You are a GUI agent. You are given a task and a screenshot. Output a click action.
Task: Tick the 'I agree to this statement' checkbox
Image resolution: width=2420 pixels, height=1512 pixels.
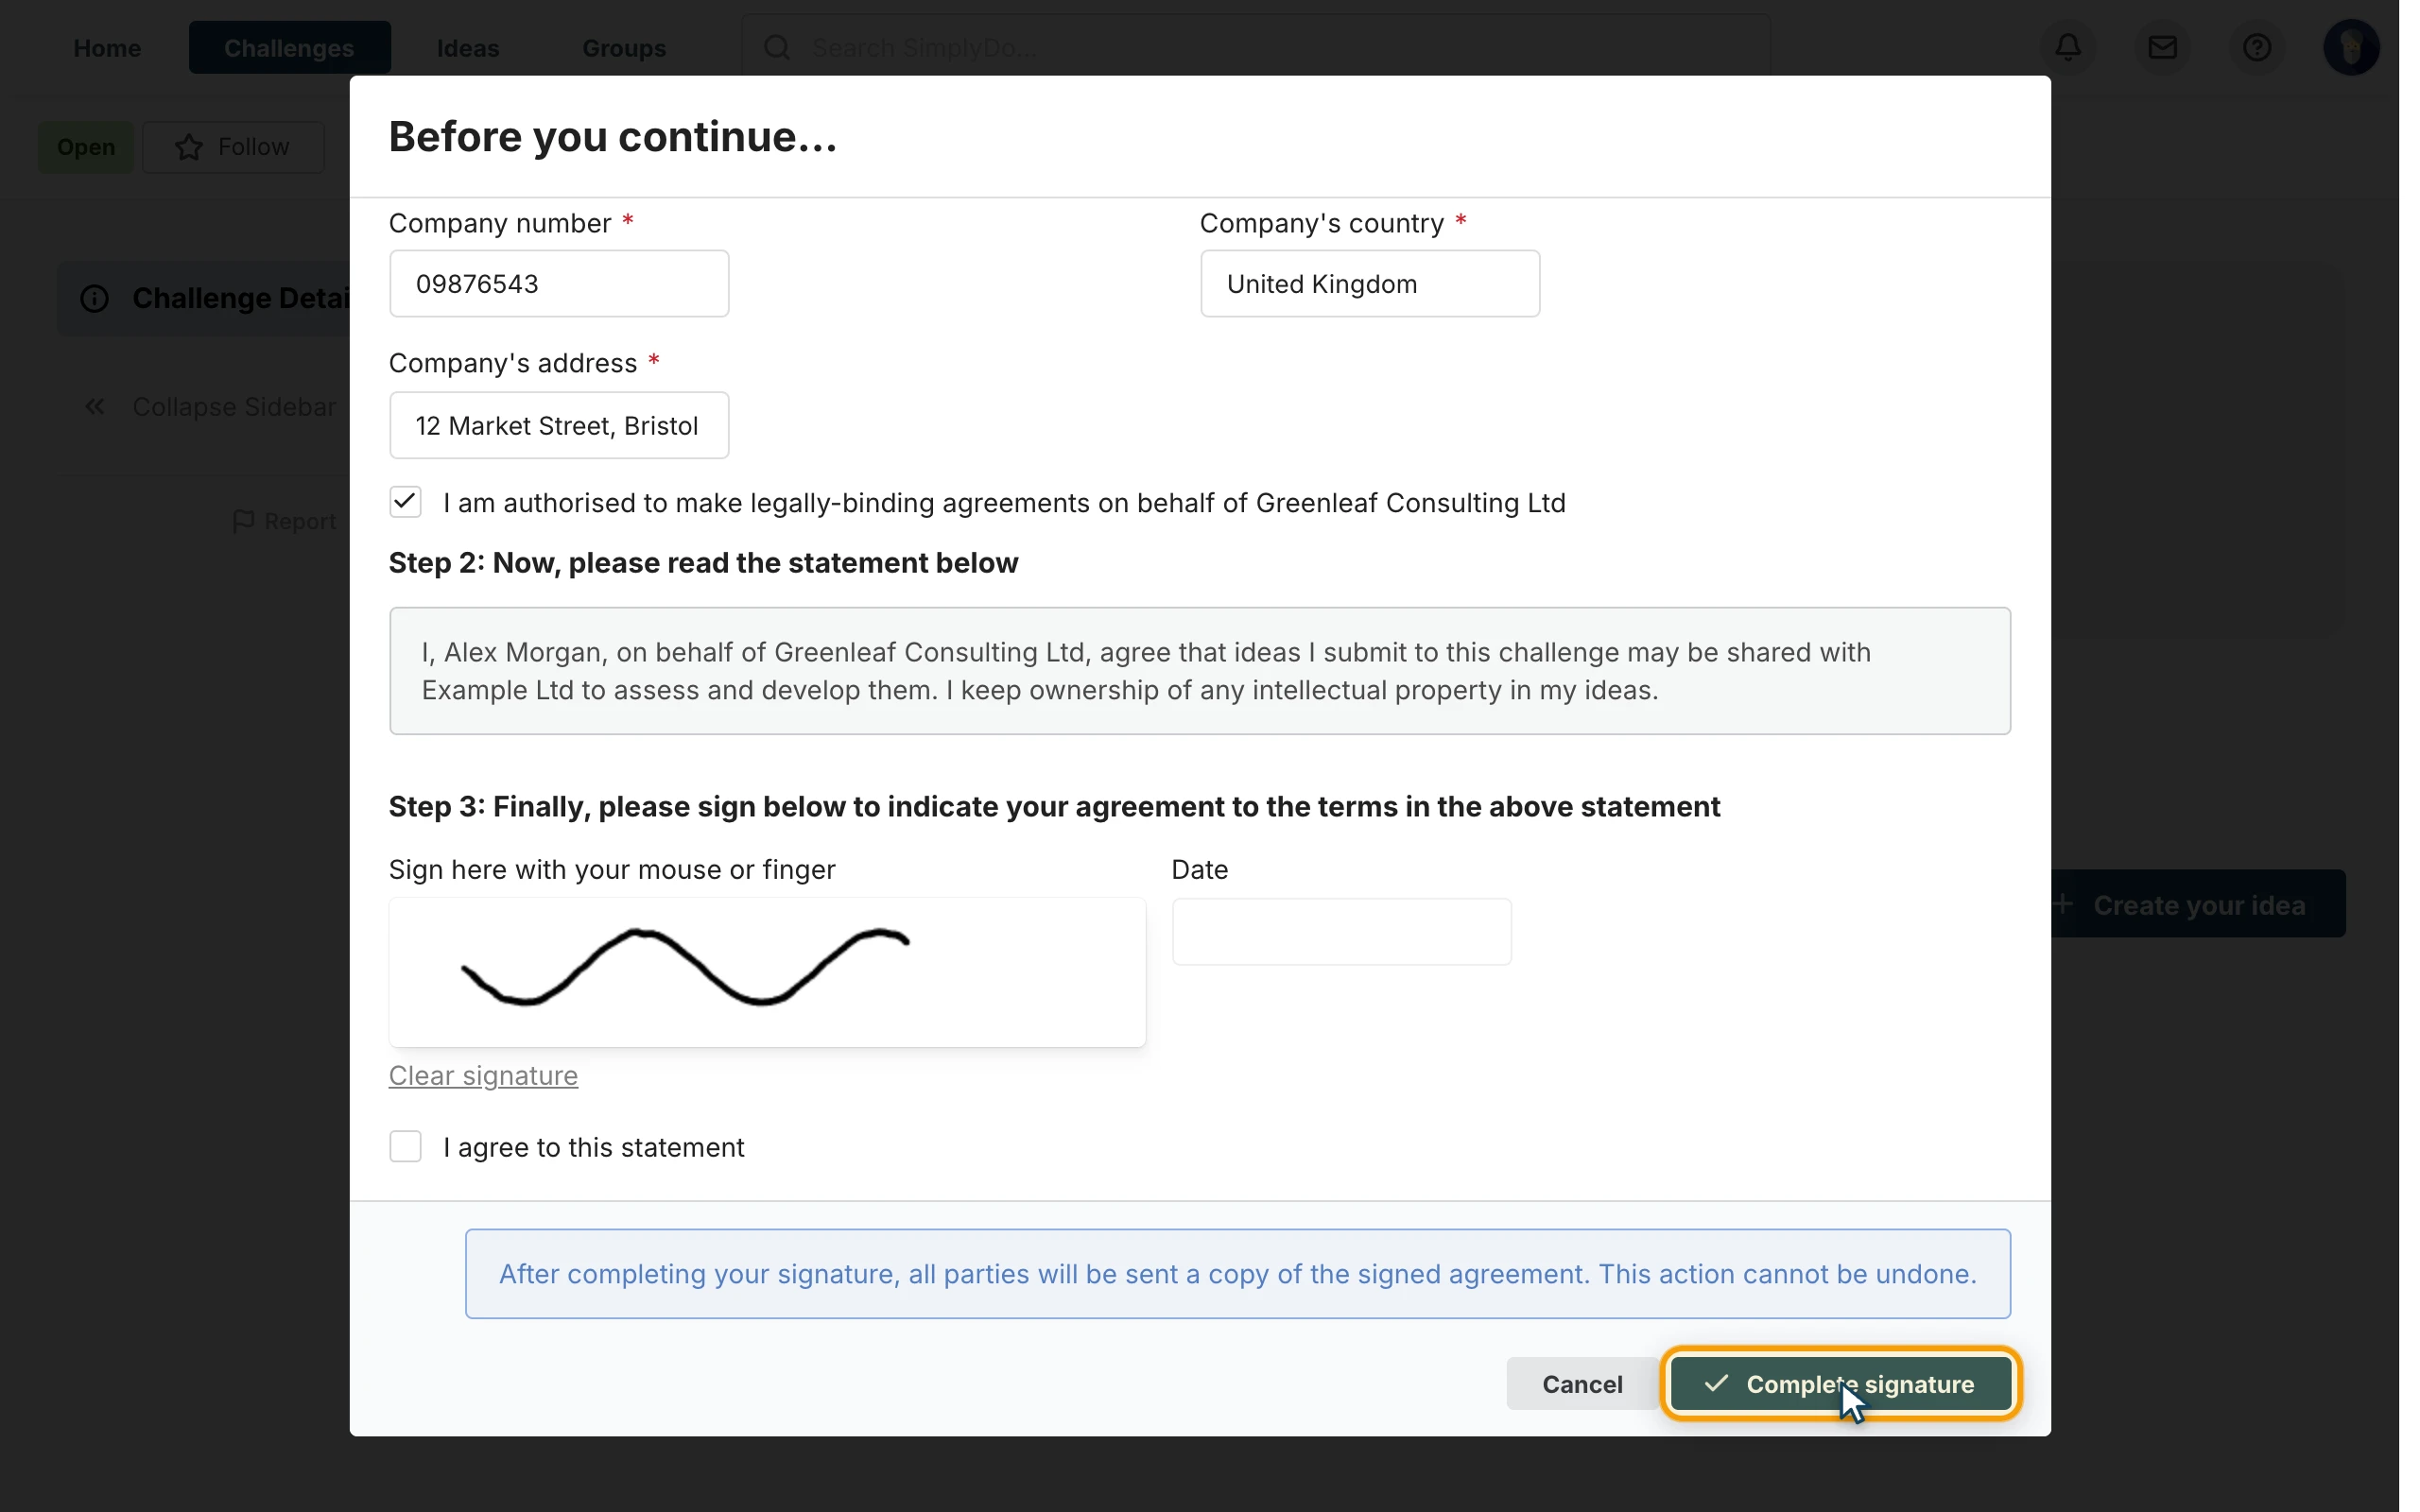405,1146
